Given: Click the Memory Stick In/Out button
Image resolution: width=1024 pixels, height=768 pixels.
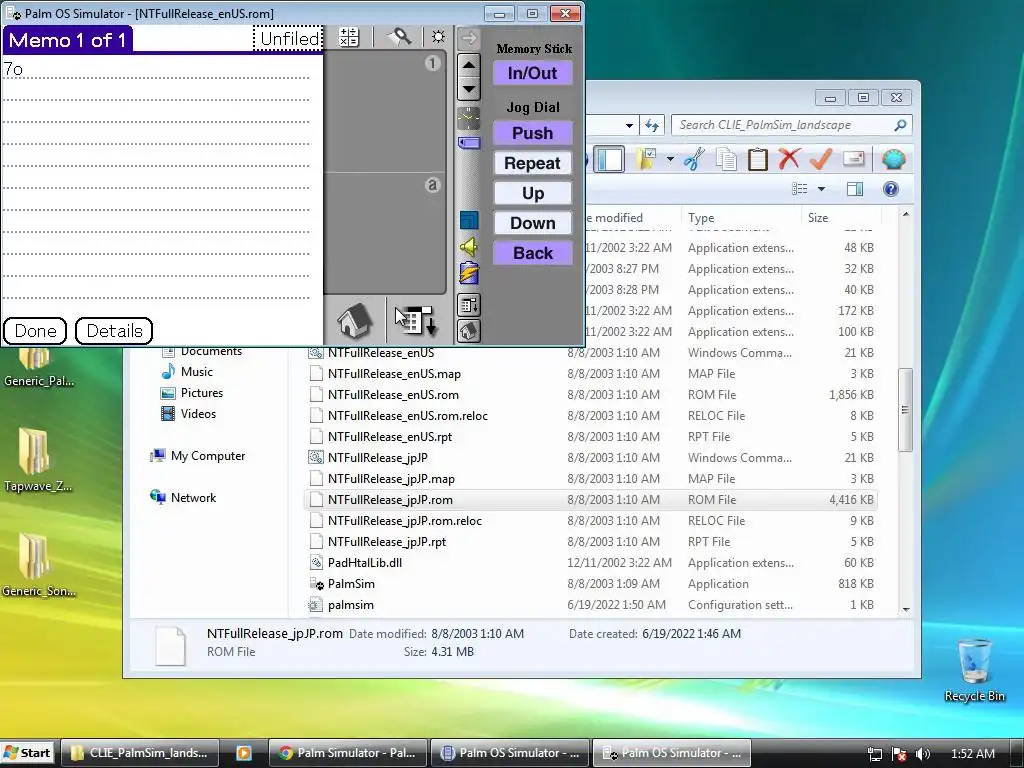Looking at the screenshot, I should click(533, 73).
